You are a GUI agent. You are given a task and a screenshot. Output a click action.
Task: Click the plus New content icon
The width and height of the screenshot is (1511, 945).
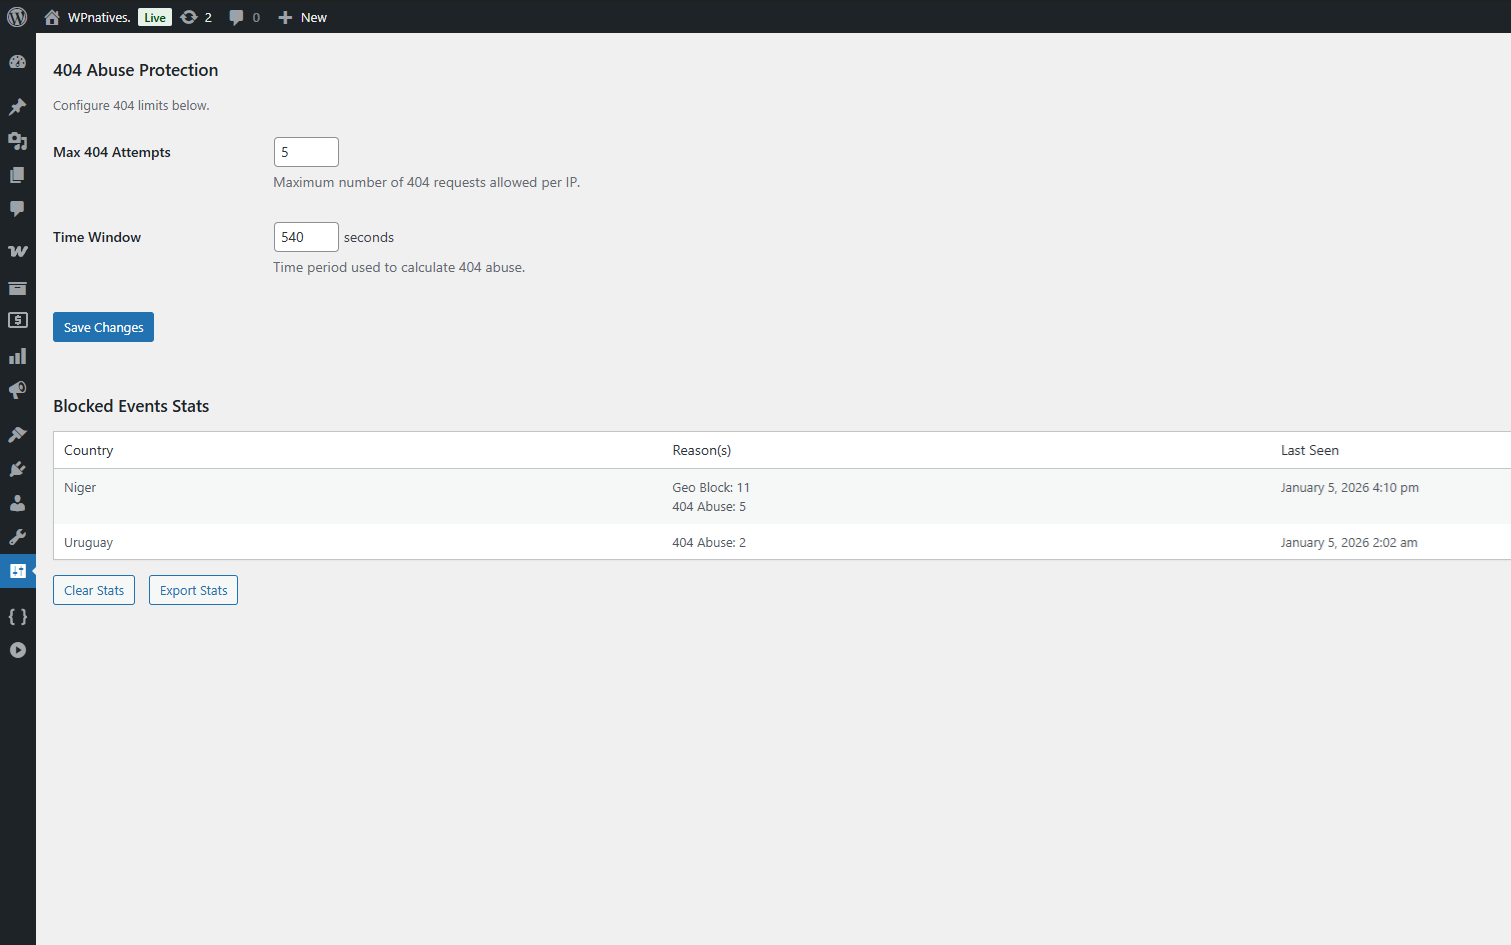285,17
